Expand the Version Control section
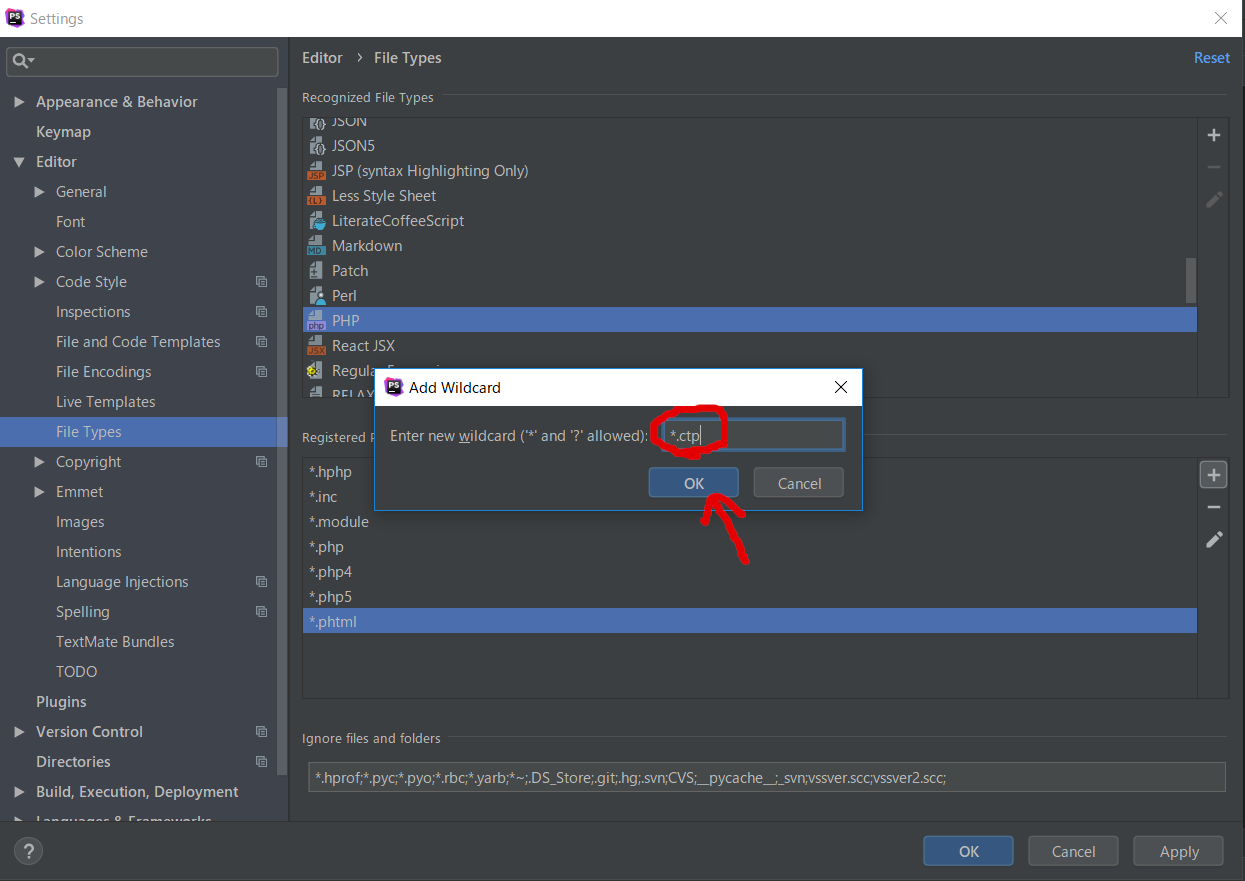The height and width of the screenshot is (881, 1245). point(18,732)
